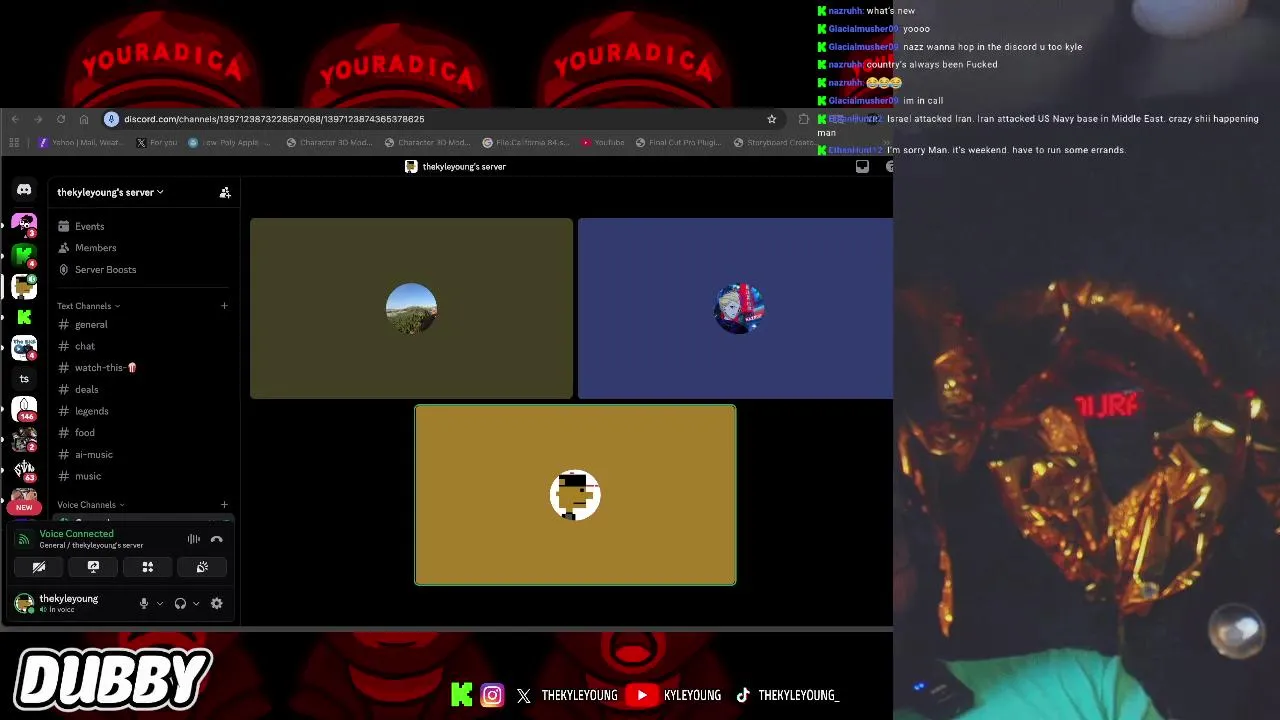This screenshot has height=720, width=1280.
Task: Open Storyboard Creator bookmark
Action: pos(775,143)
